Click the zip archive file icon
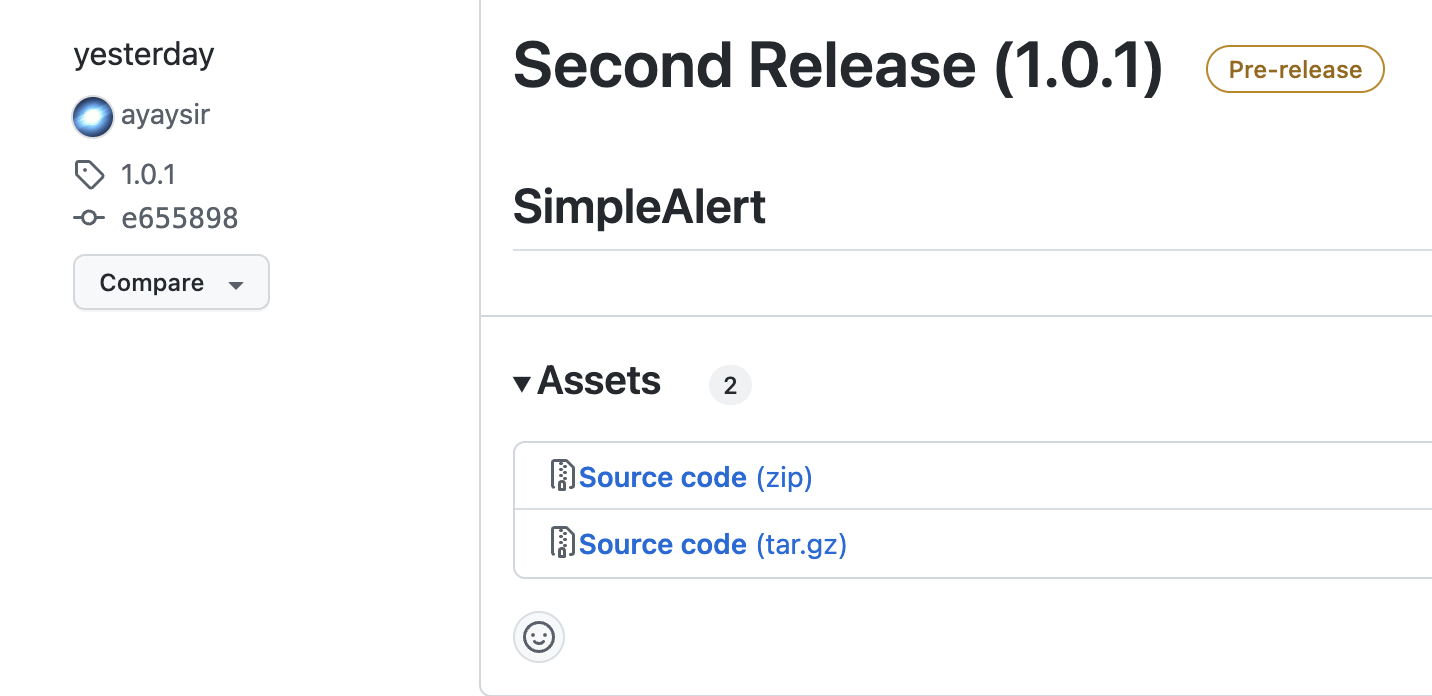 tap(563, 475)
